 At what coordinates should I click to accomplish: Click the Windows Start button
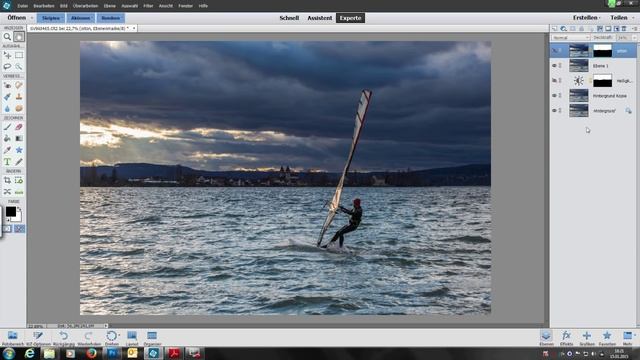pos(9,353)
